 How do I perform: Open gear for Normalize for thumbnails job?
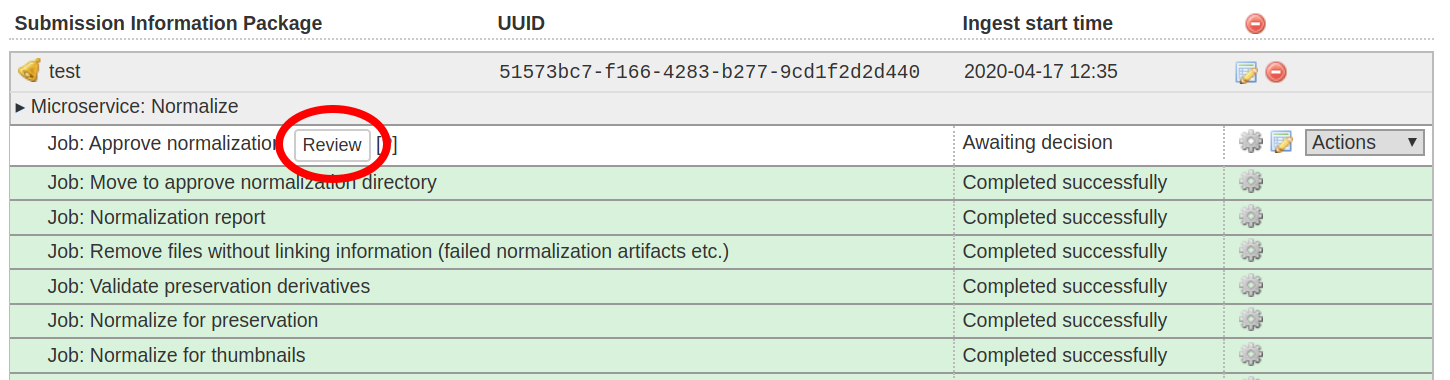tap(1251, 355)
